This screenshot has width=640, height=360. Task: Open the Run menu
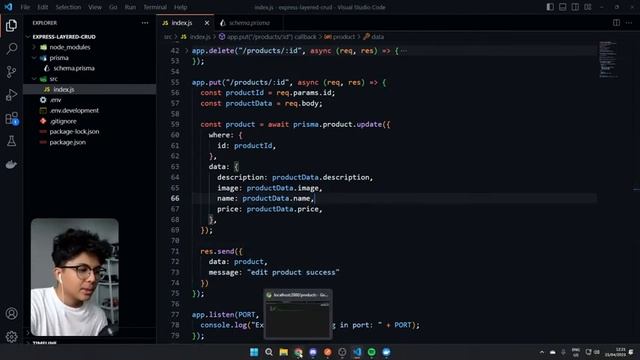click(130, 7)
